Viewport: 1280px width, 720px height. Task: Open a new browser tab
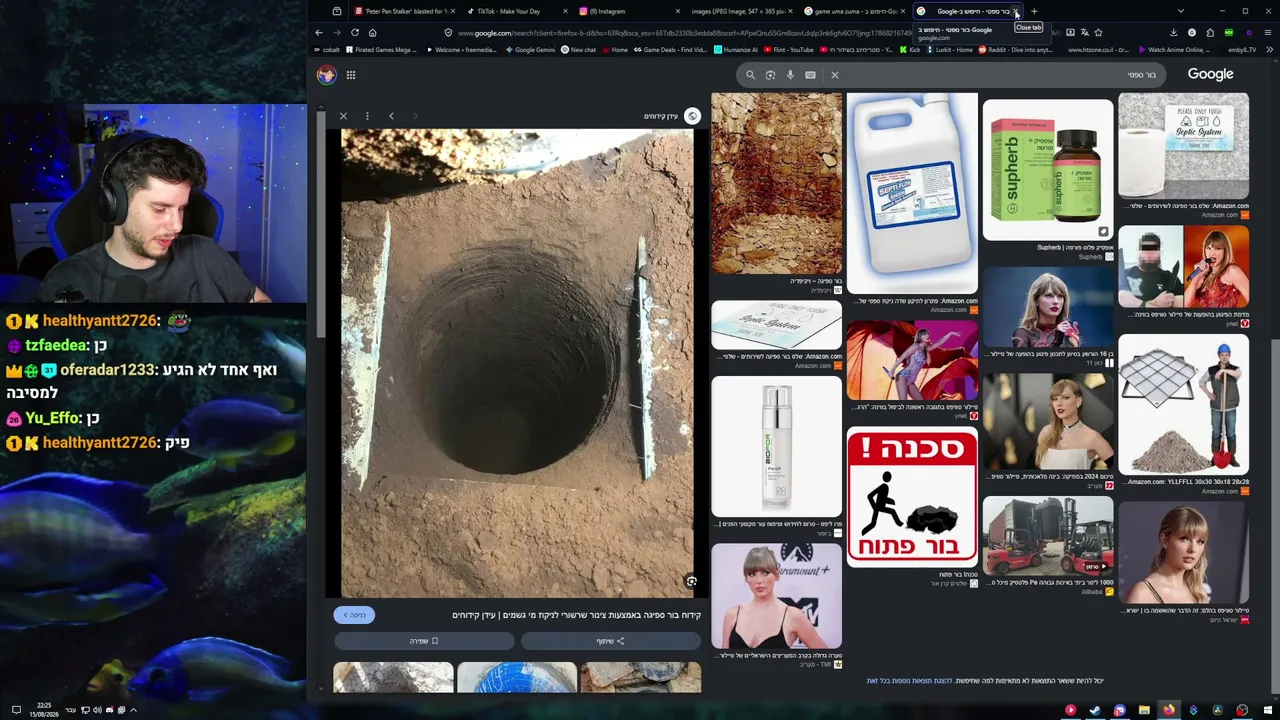(1034, 11)
